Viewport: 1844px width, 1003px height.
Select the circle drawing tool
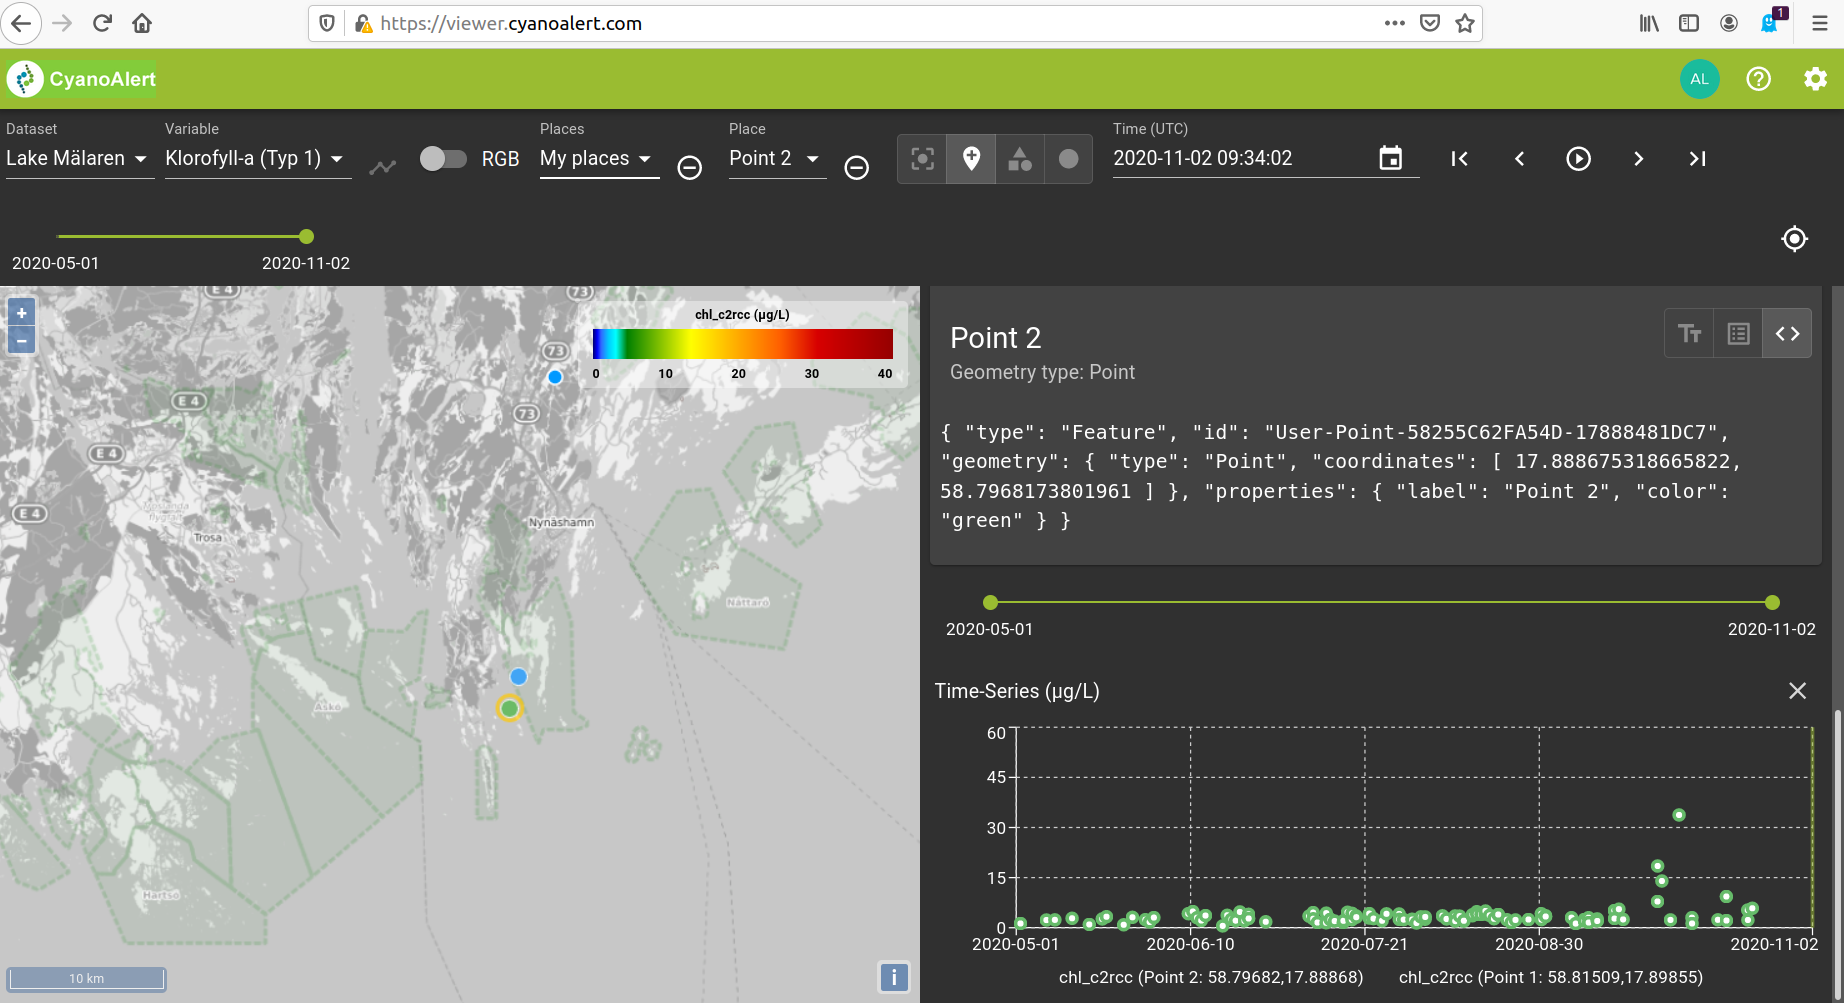point(1068,158)
